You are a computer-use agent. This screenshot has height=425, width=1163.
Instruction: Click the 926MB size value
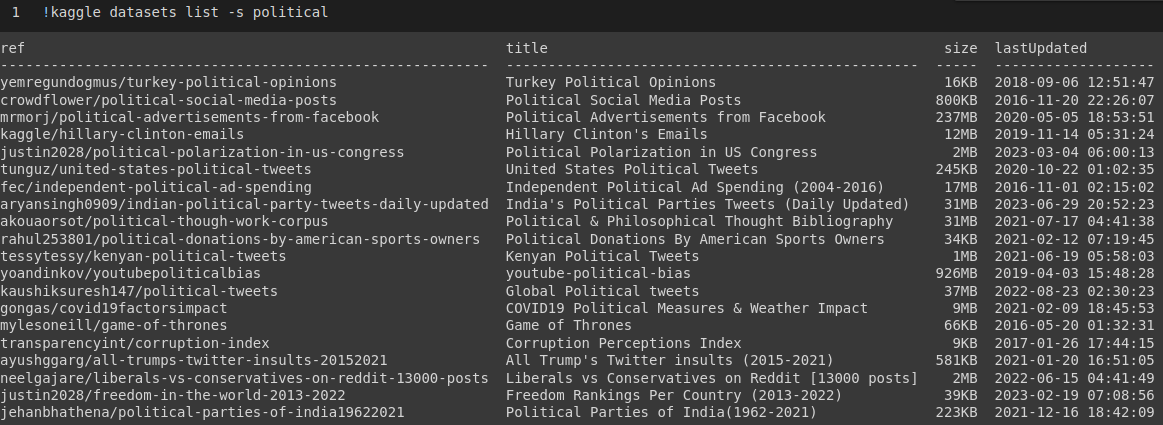coord(957,274)
